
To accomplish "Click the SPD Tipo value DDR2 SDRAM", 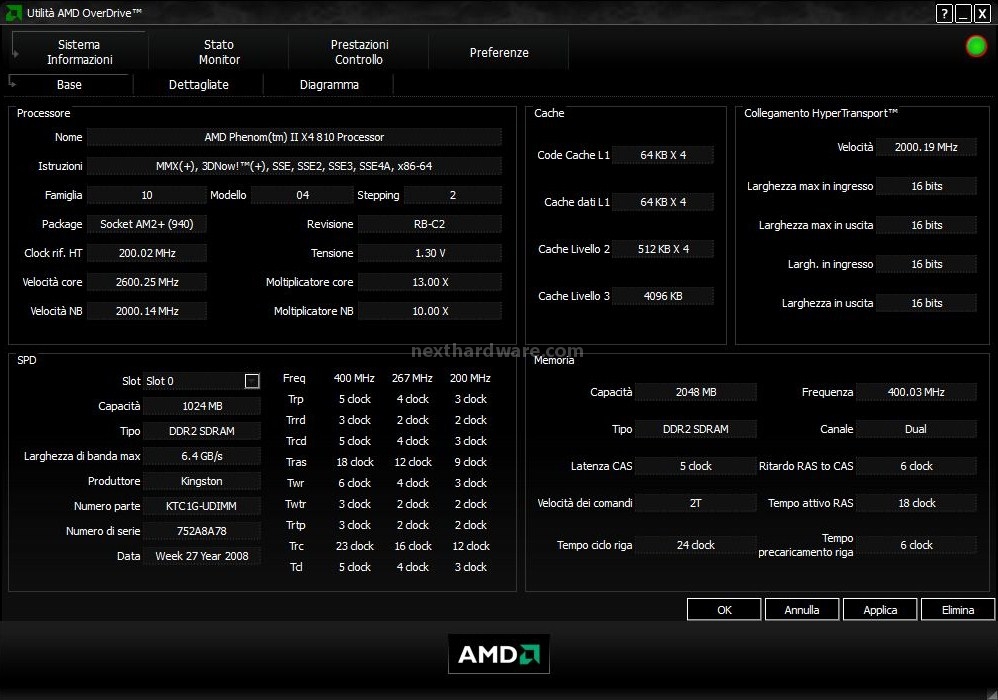I will [202, 431].
